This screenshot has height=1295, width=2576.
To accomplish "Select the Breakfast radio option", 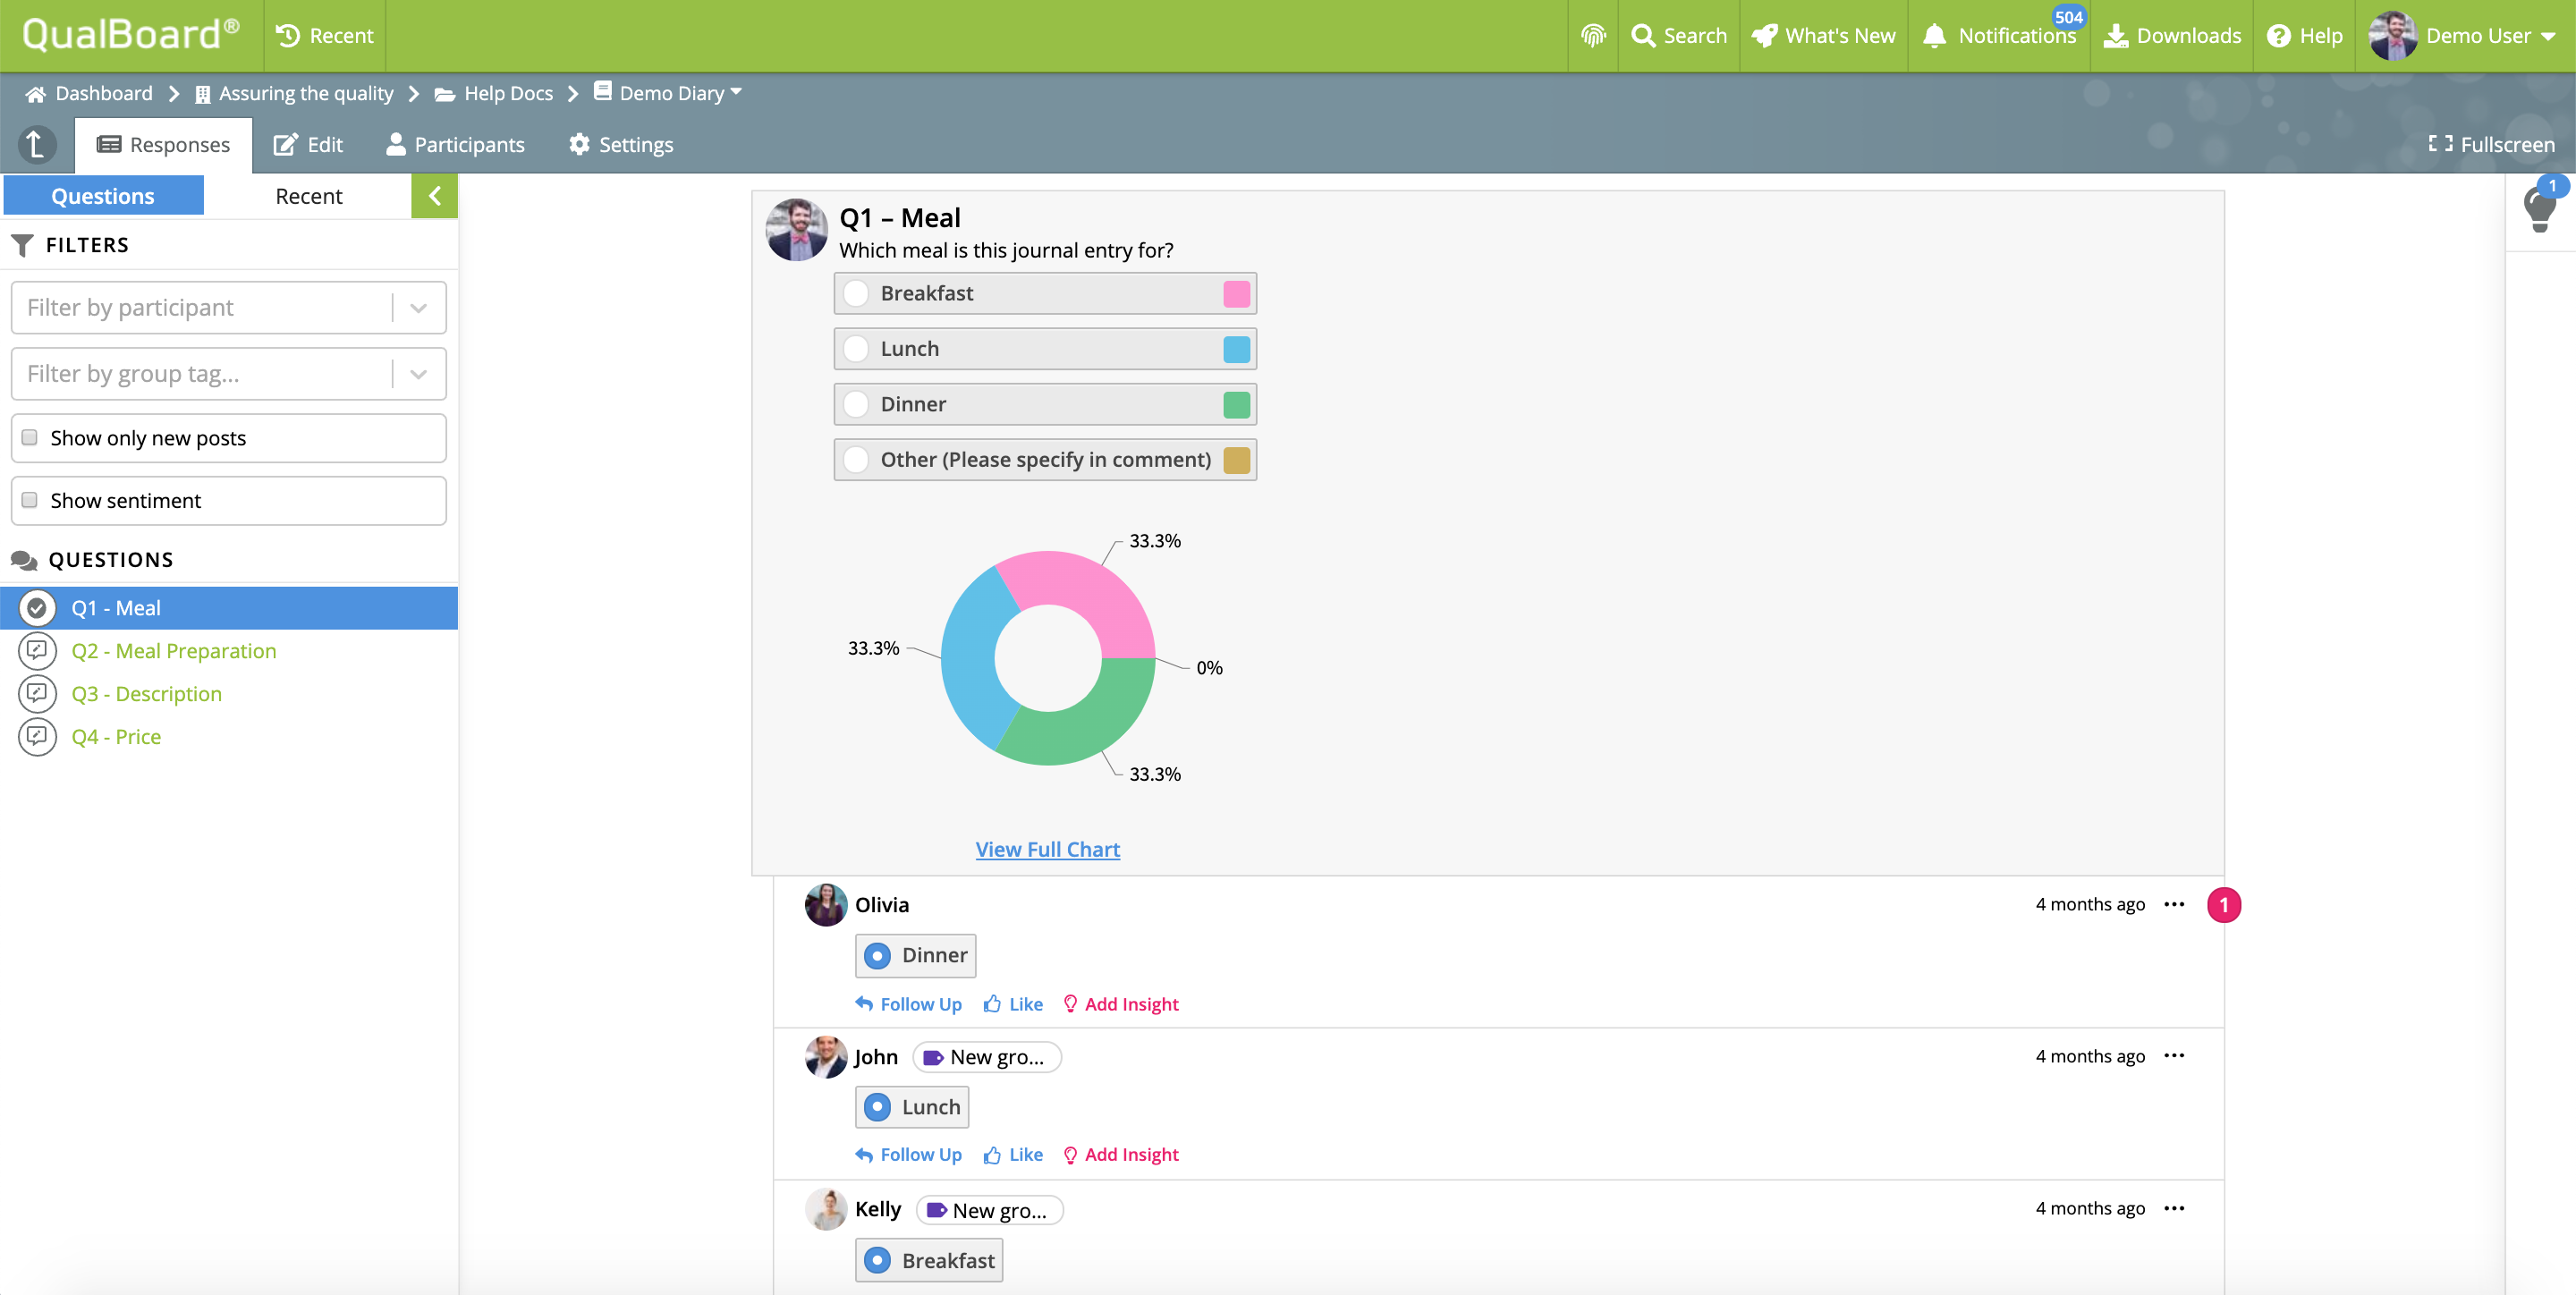I will [856, 293].
